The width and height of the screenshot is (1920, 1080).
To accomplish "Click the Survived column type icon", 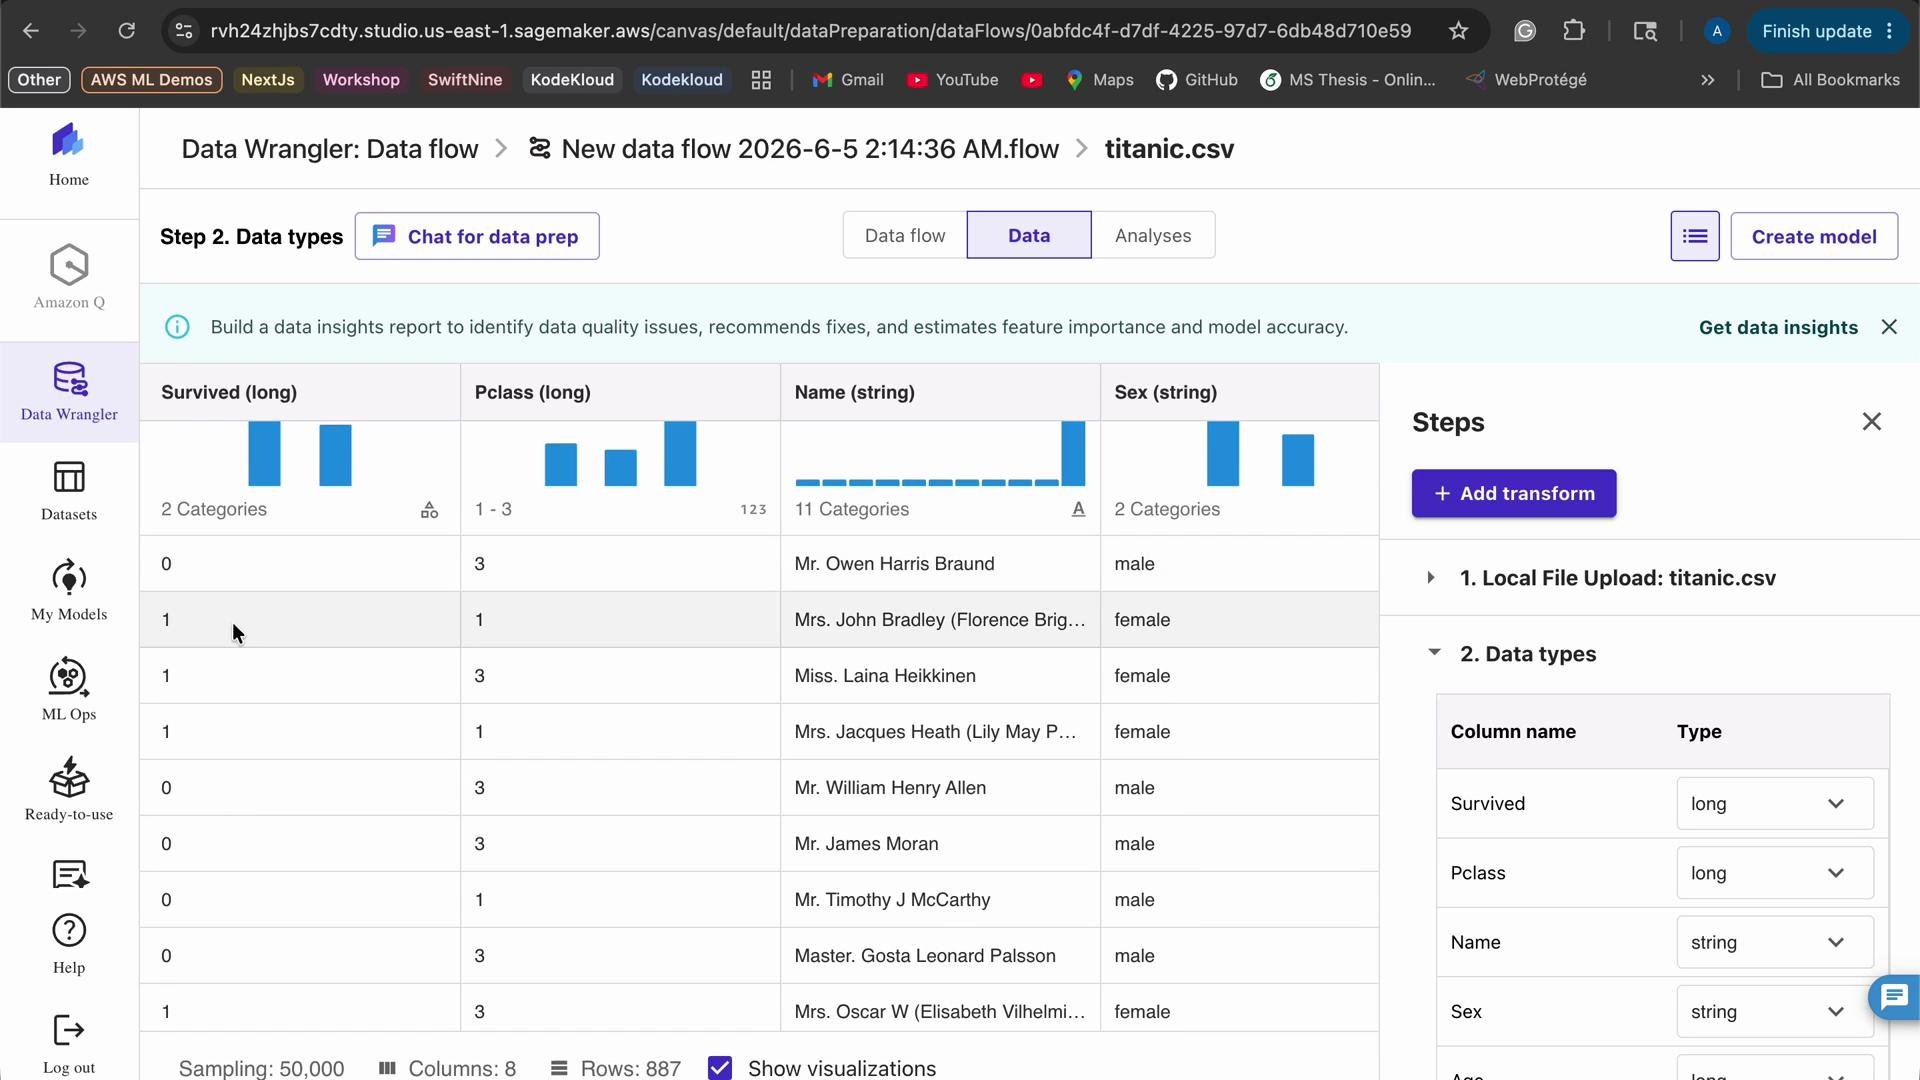I will 429,510.
